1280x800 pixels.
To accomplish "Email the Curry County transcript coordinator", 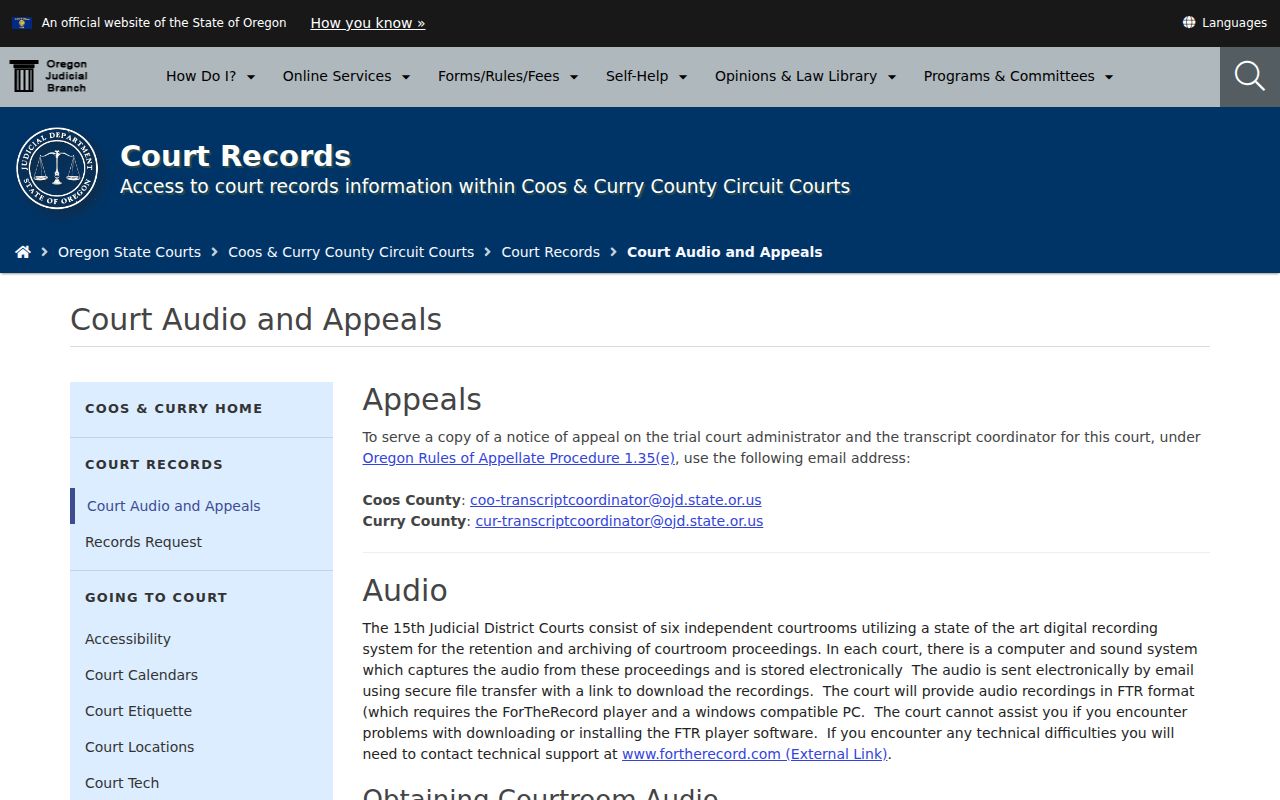I will [619, 521].
